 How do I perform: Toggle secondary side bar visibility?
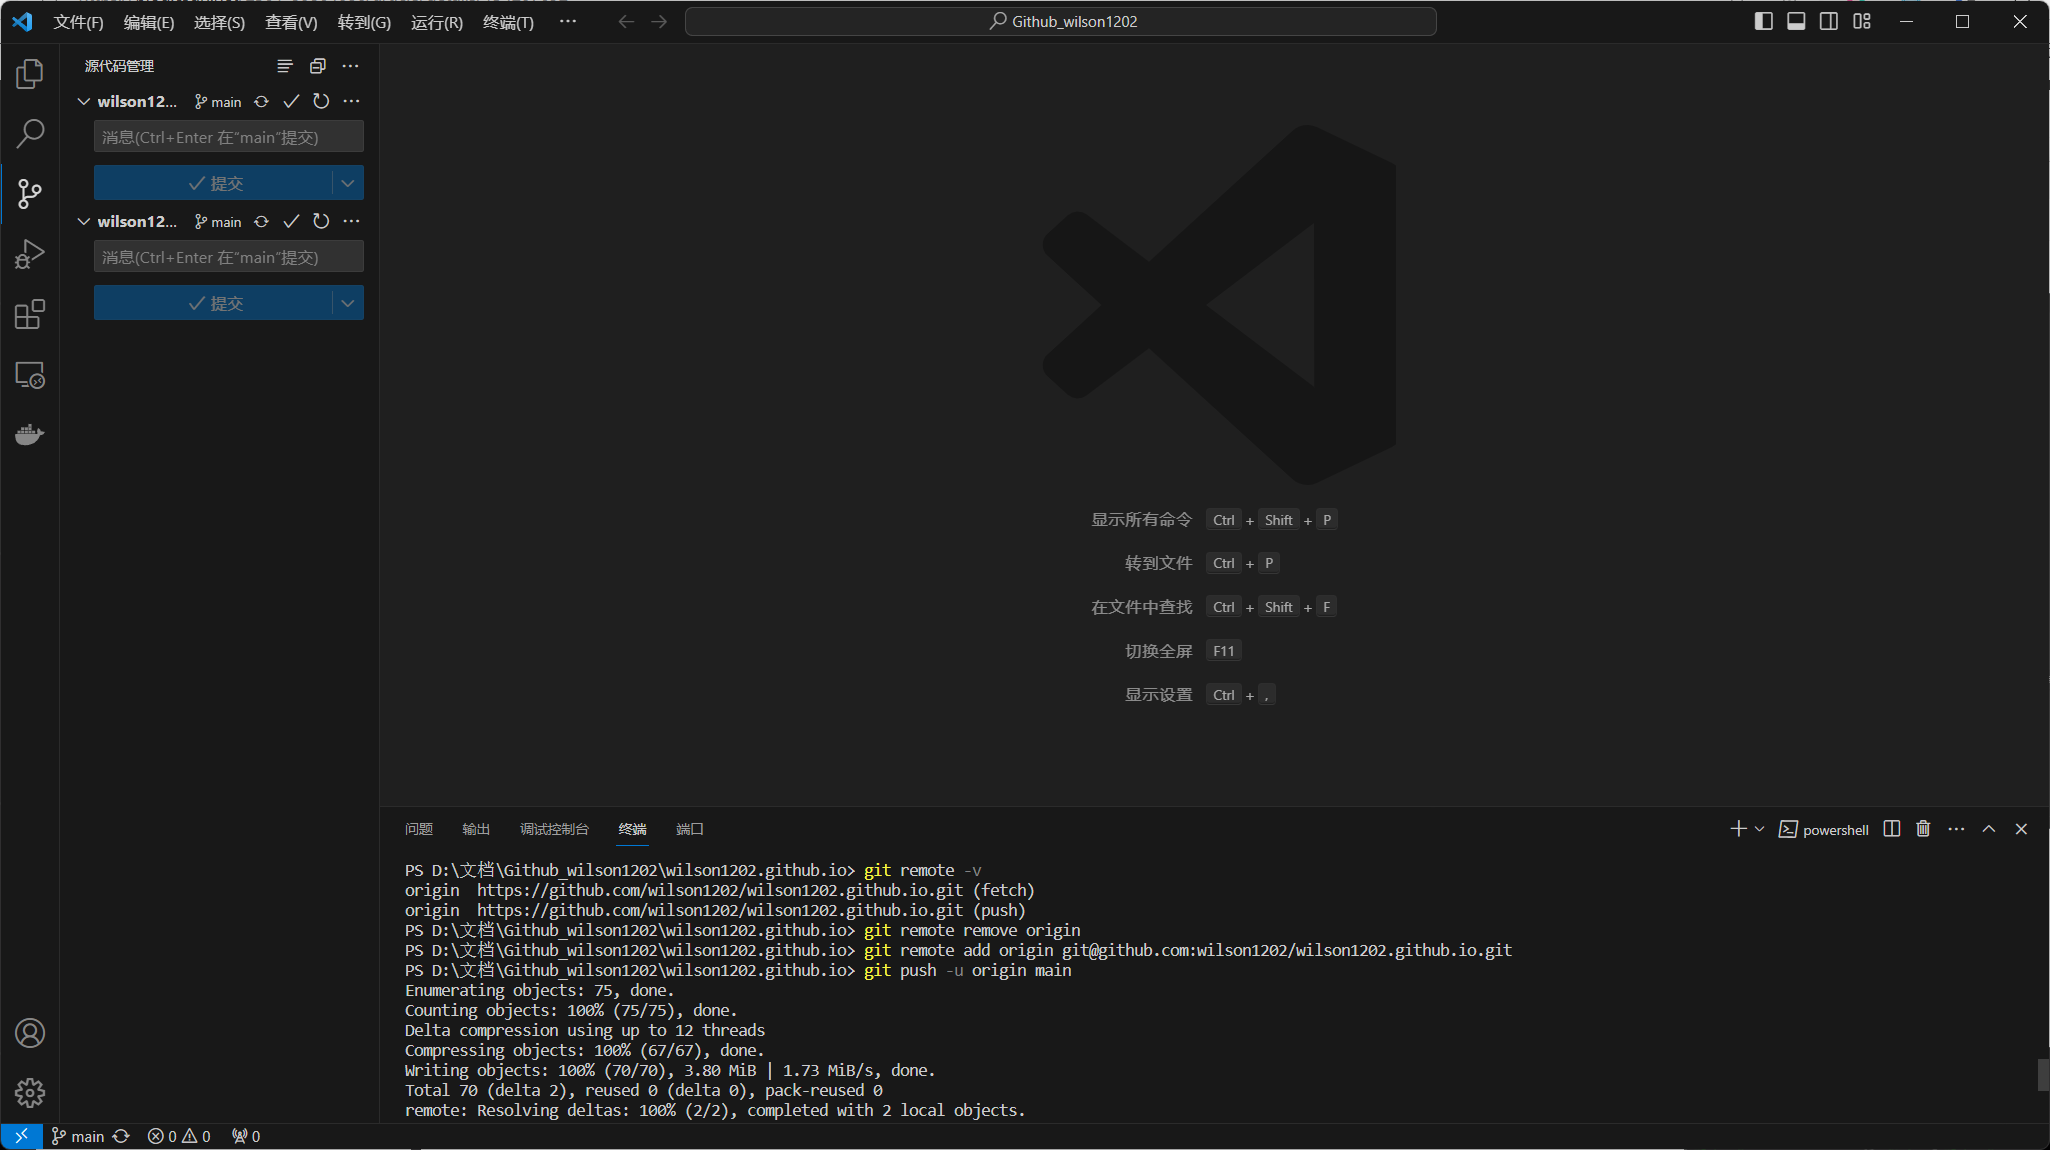click(1828, 21)
